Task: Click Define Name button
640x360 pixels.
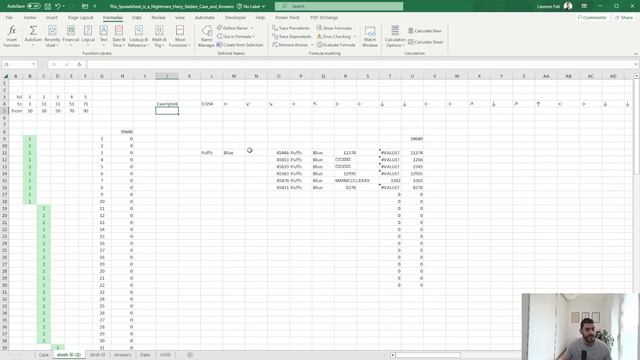Action: [x=233, y=28]
